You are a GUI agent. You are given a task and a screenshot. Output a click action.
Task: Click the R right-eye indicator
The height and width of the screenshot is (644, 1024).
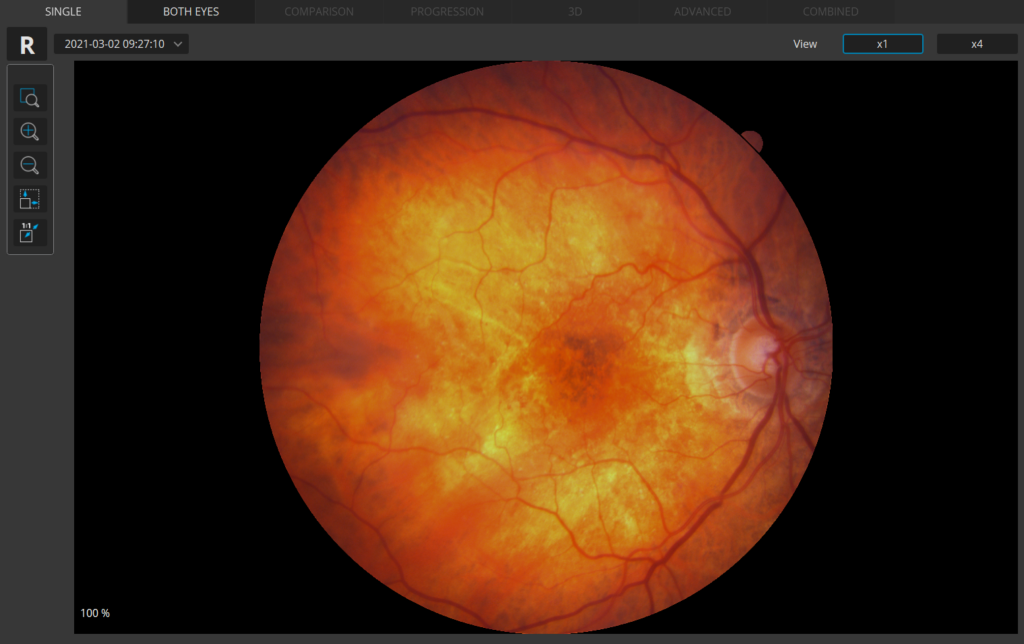click(x=27, y=44)
